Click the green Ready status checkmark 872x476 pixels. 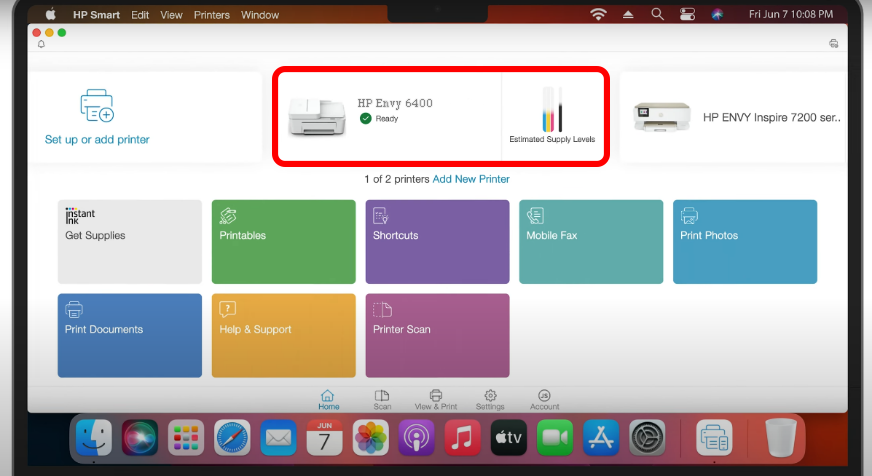click(365, 118)
